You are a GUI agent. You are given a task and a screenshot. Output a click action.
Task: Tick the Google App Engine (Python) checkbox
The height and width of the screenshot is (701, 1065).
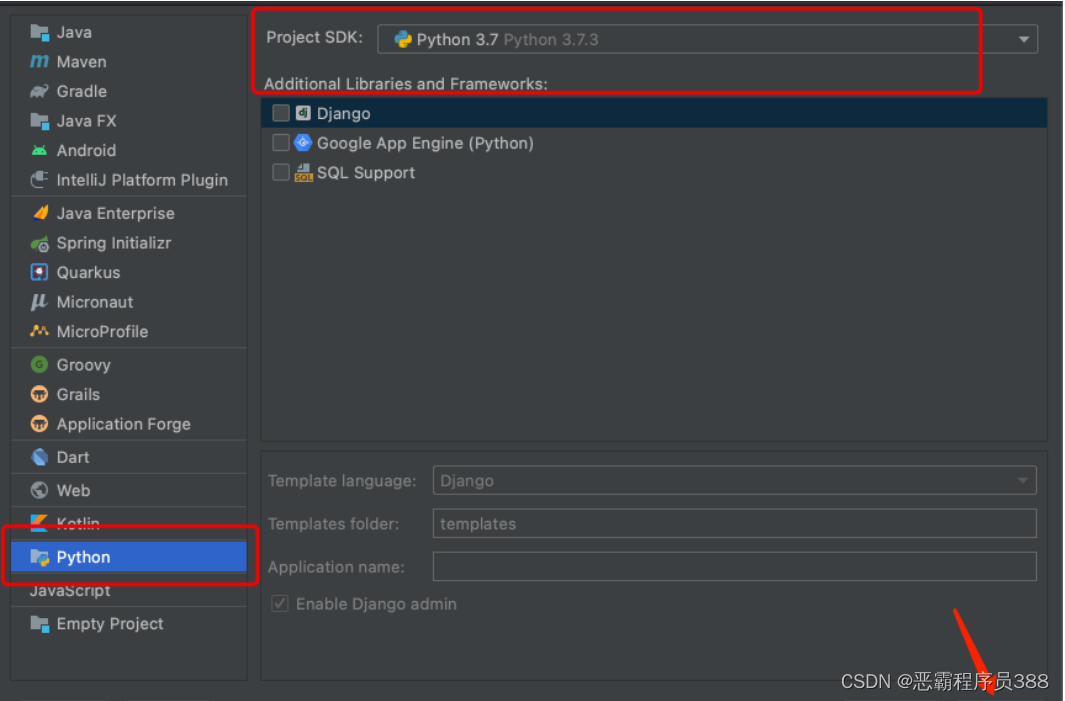pos(281,143)
